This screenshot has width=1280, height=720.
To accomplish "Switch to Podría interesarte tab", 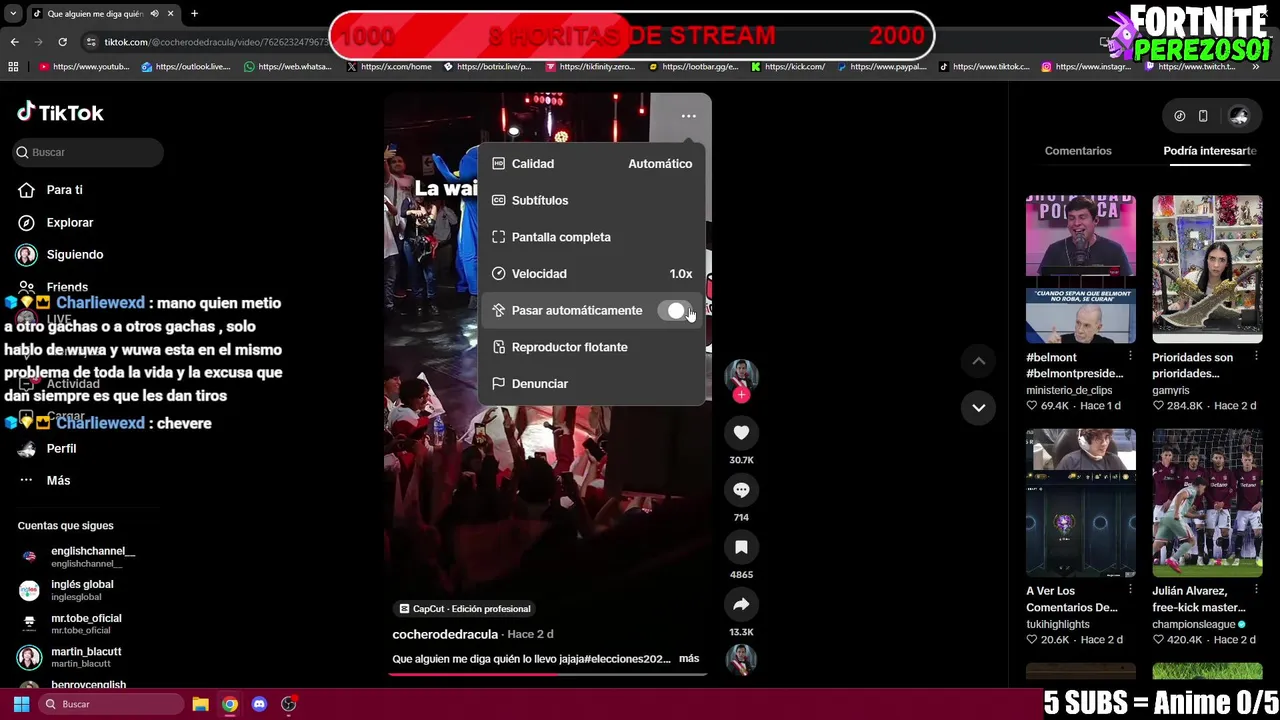I will (x=1210, y=151).
